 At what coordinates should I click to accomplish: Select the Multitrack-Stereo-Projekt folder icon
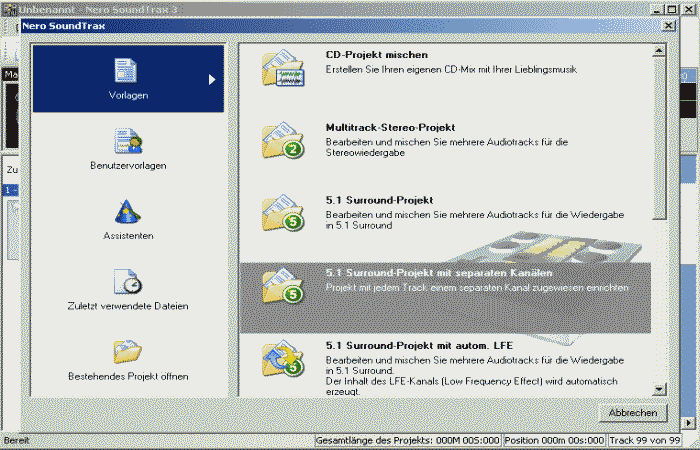[x=281, y=141]
